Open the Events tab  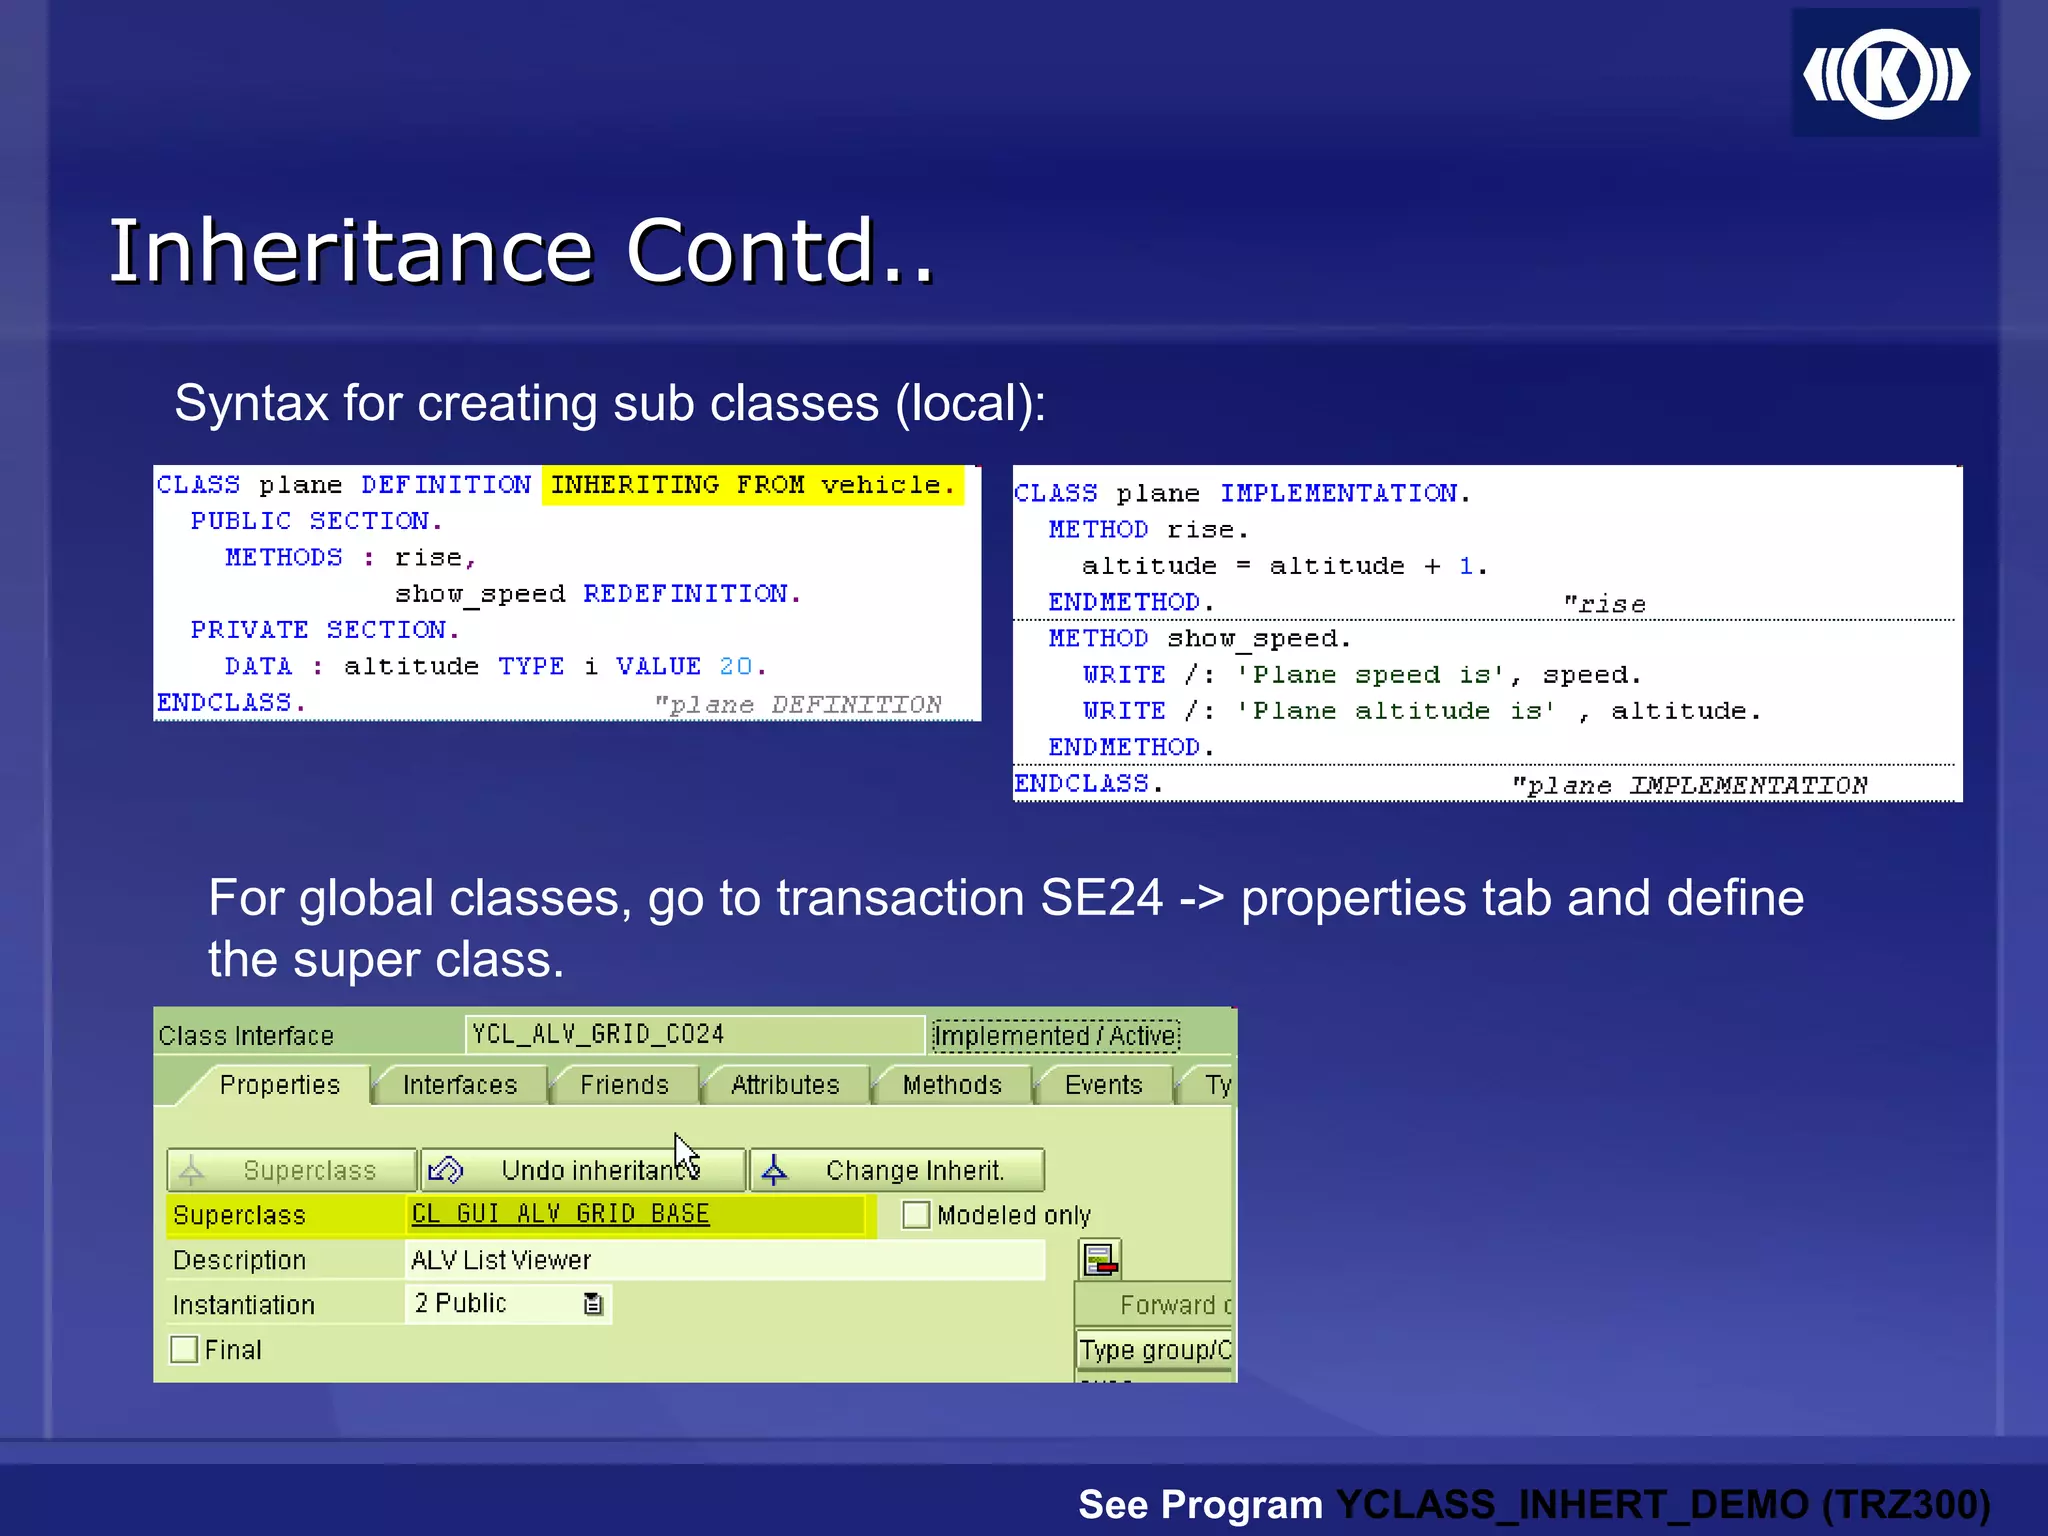tap(1103, 1085)
